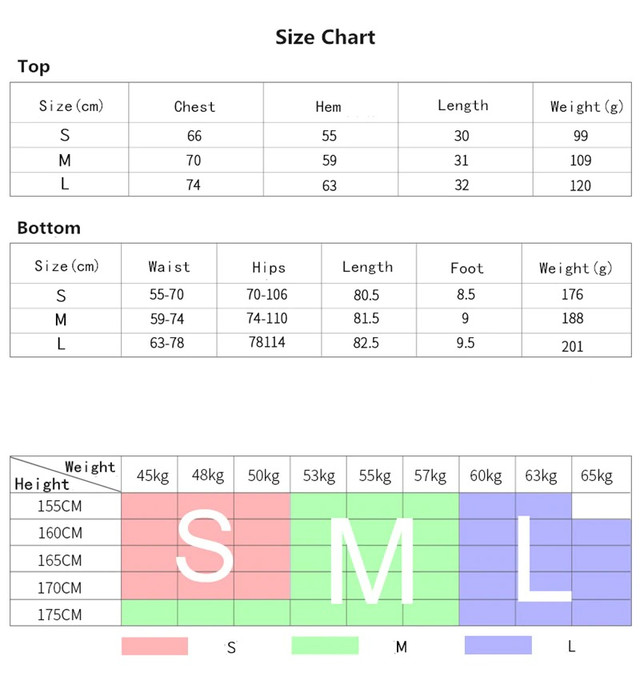Select the Top section heading
The image size is (640, 676).
[x=34, y=67]
